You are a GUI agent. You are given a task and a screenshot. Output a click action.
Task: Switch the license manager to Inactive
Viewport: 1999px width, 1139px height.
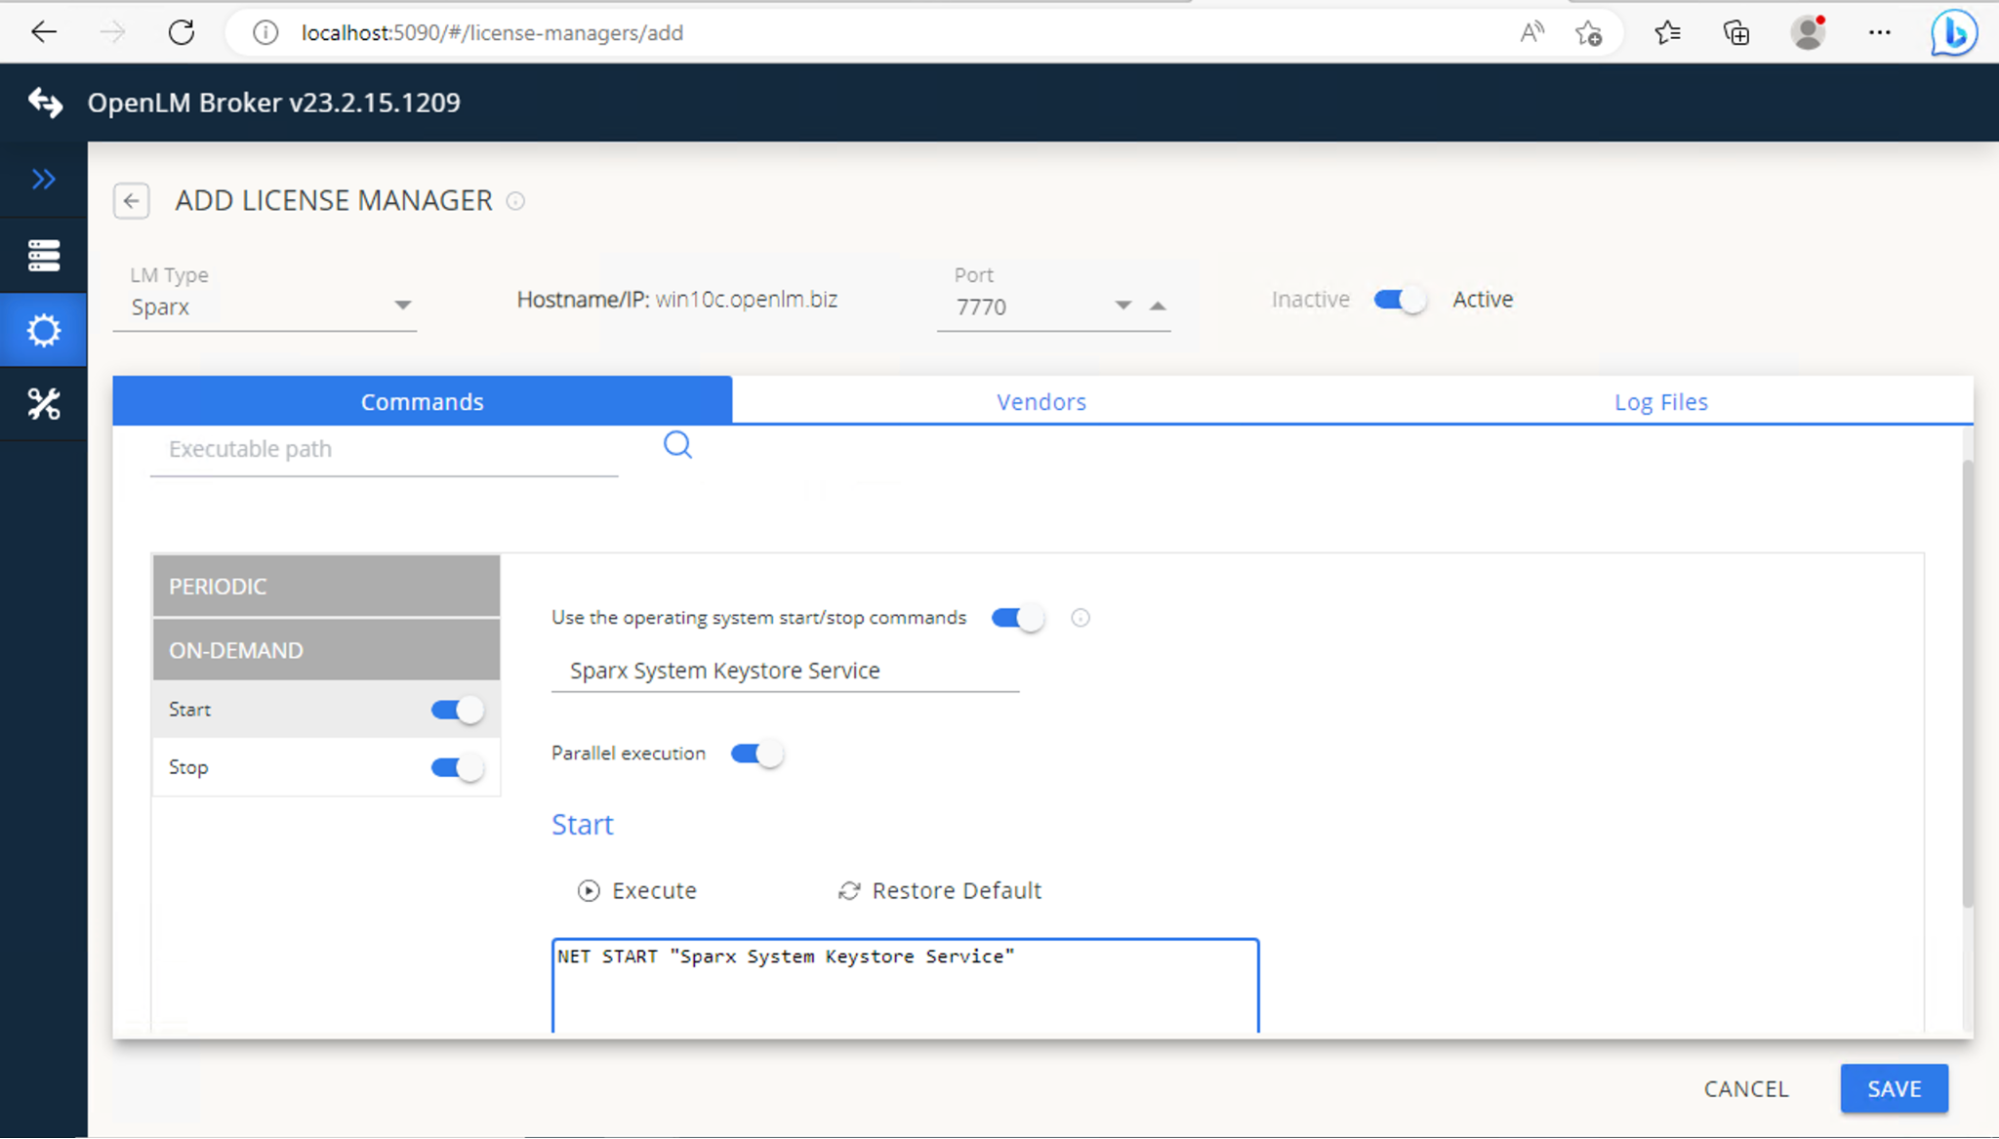point(1399,299)
